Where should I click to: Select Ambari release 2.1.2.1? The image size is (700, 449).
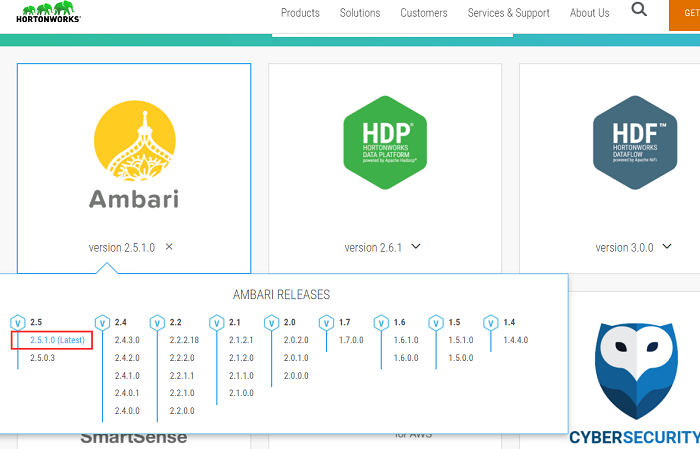pos(241,340)
